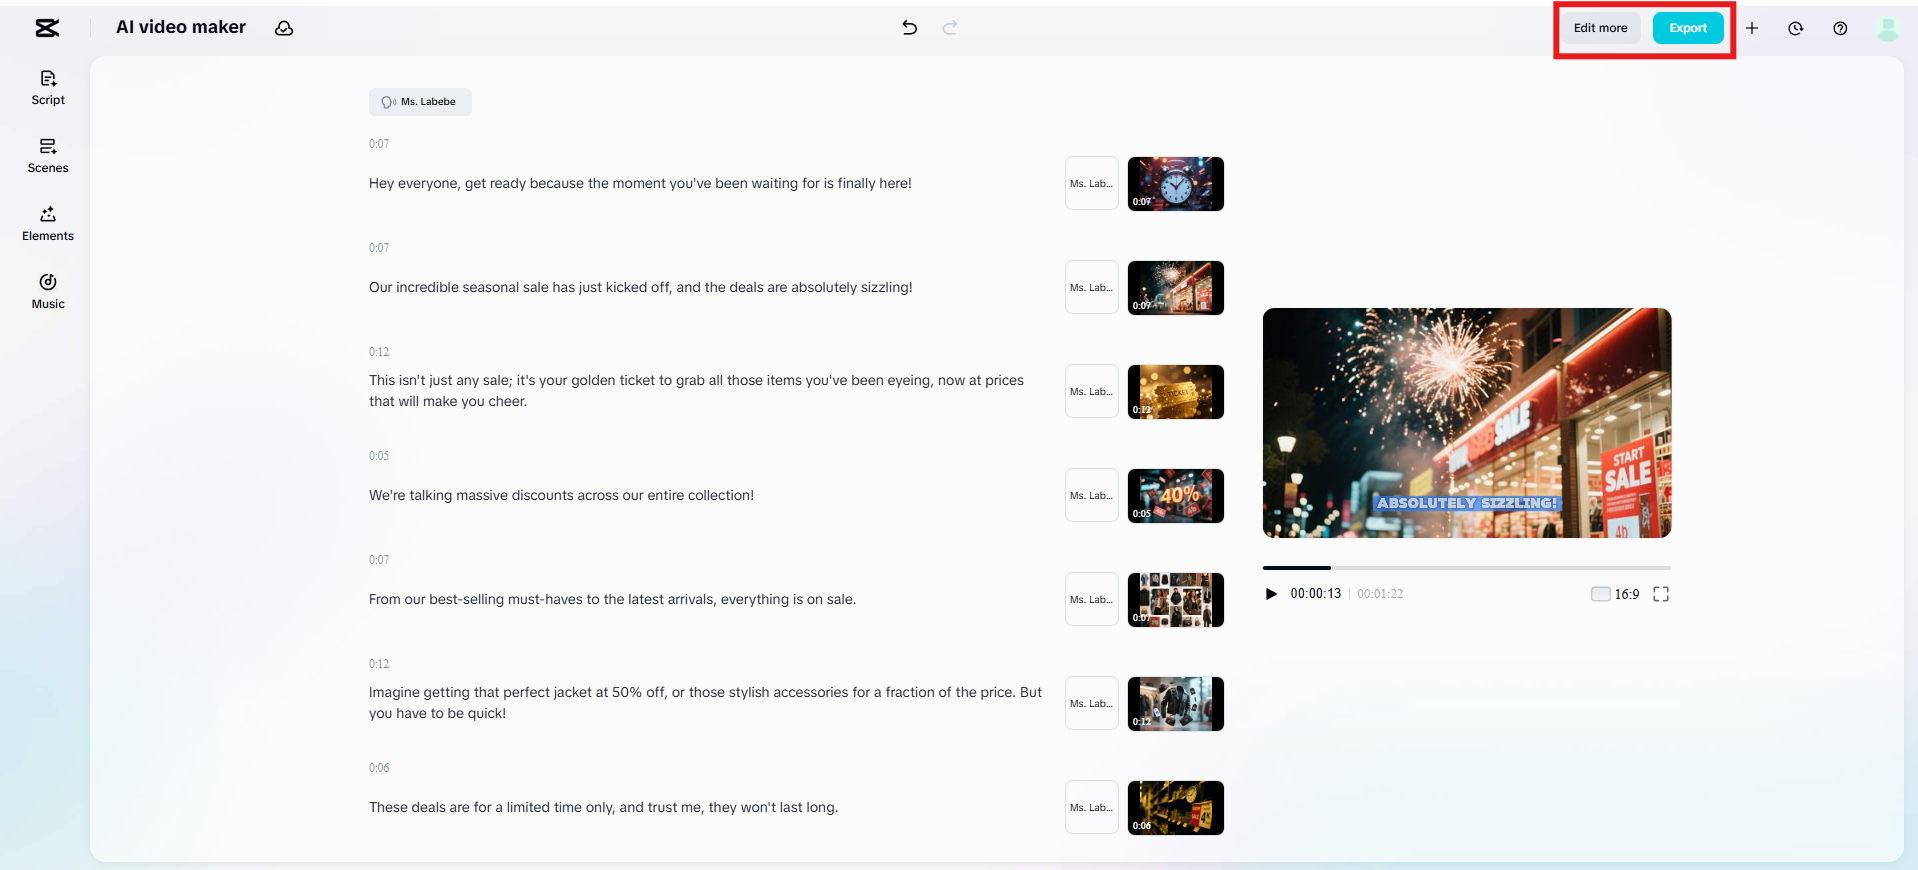Click script line 'Imagine getting that perfect jacket'
This screenshot has width=1918, height=870.
click(705, 703)
